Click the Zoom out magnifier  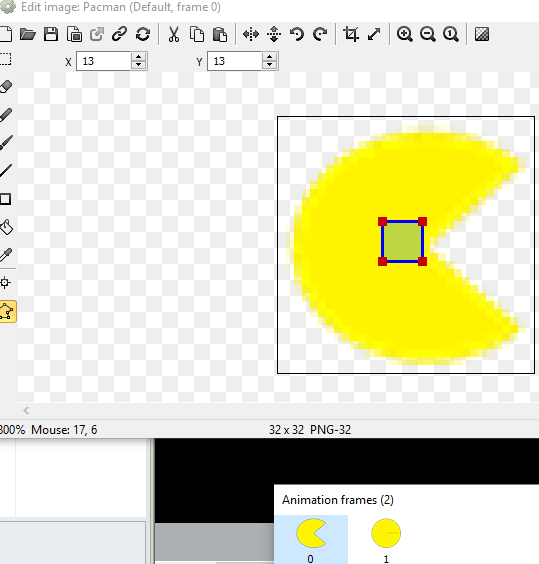[x=428, y=34]
